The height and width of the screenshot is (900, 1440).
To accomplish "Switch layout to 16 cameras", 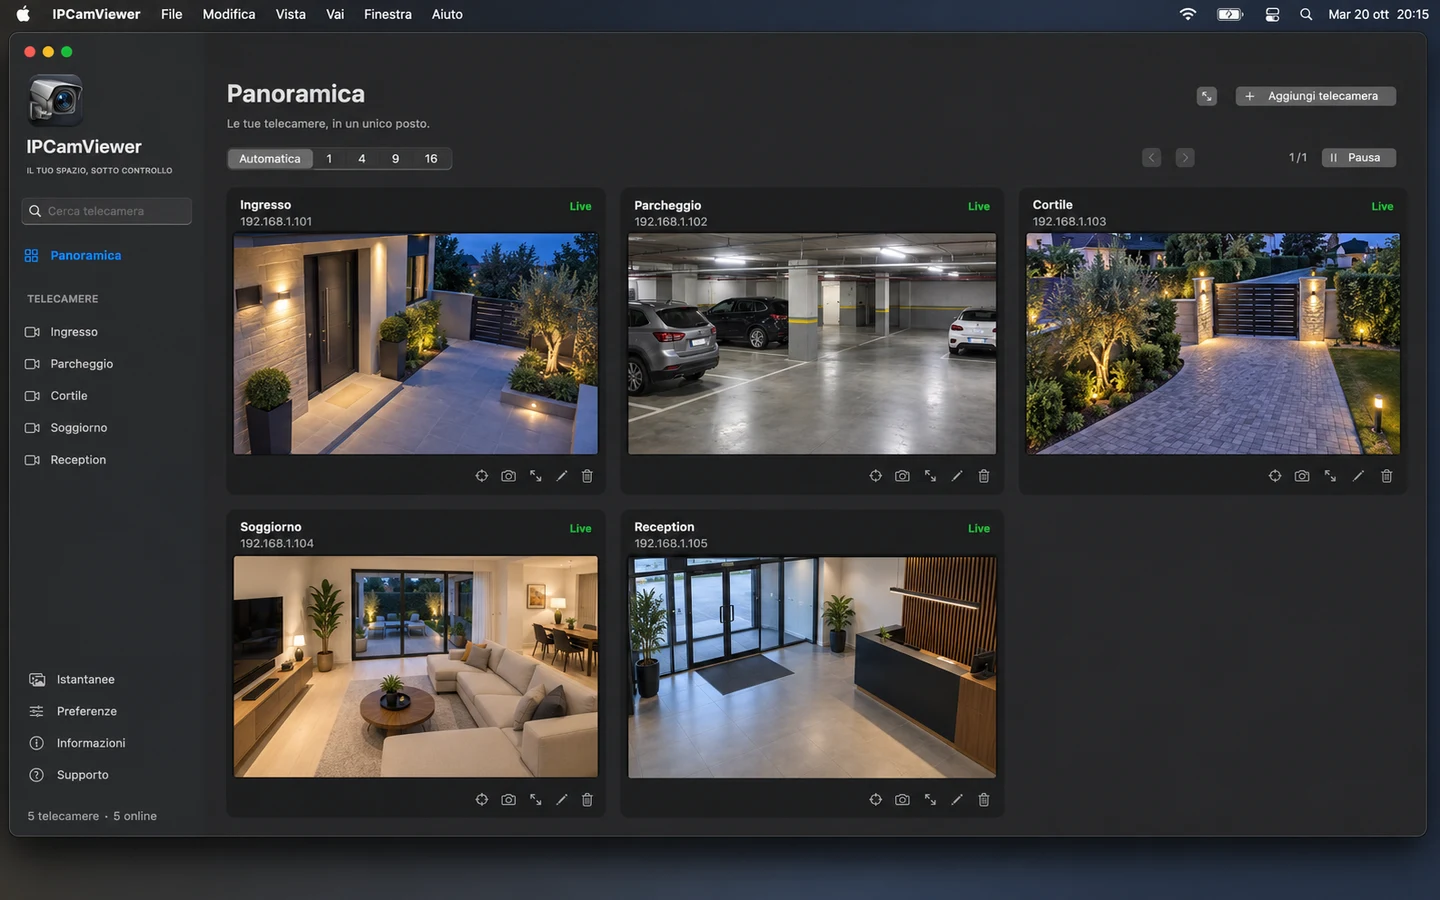I will [x=431, y=158].
